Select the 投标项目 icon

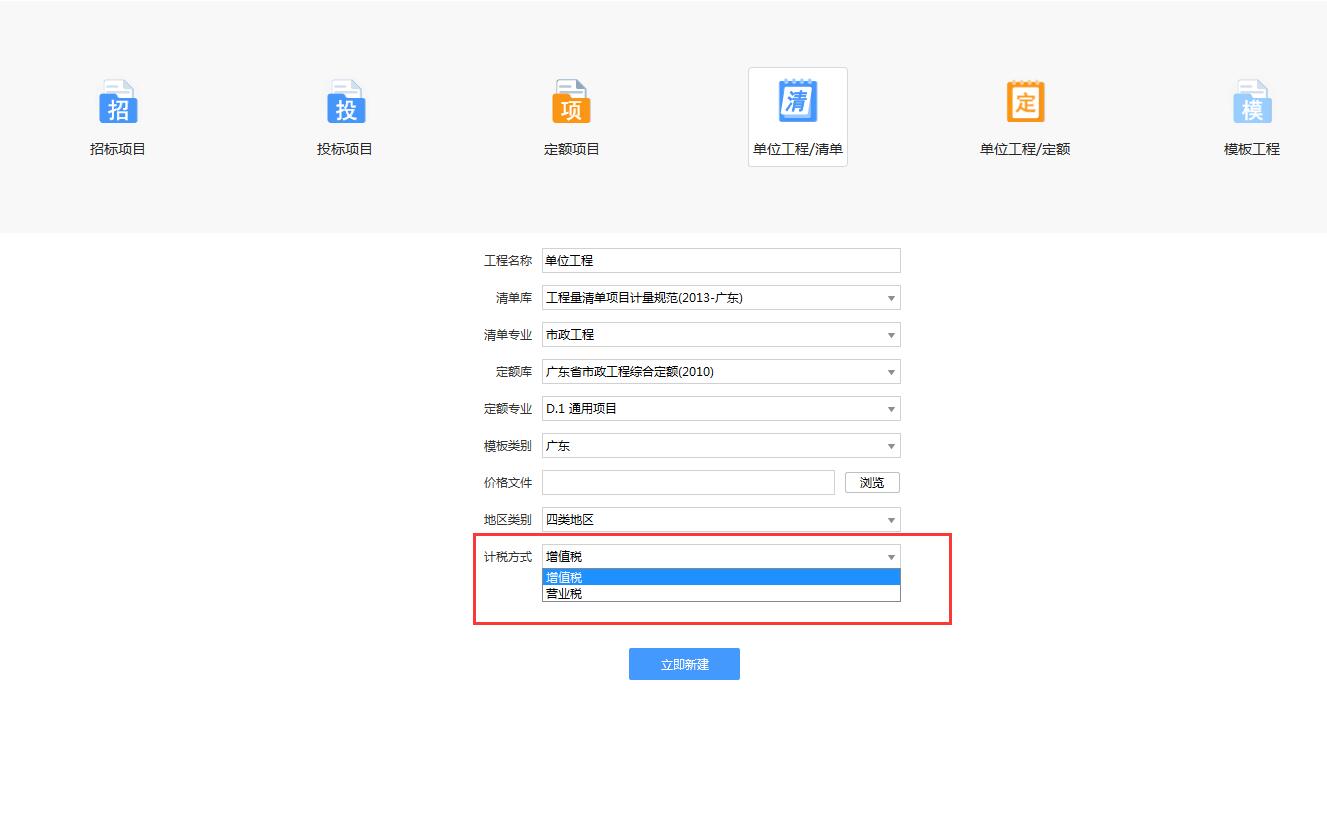[346, 102]
